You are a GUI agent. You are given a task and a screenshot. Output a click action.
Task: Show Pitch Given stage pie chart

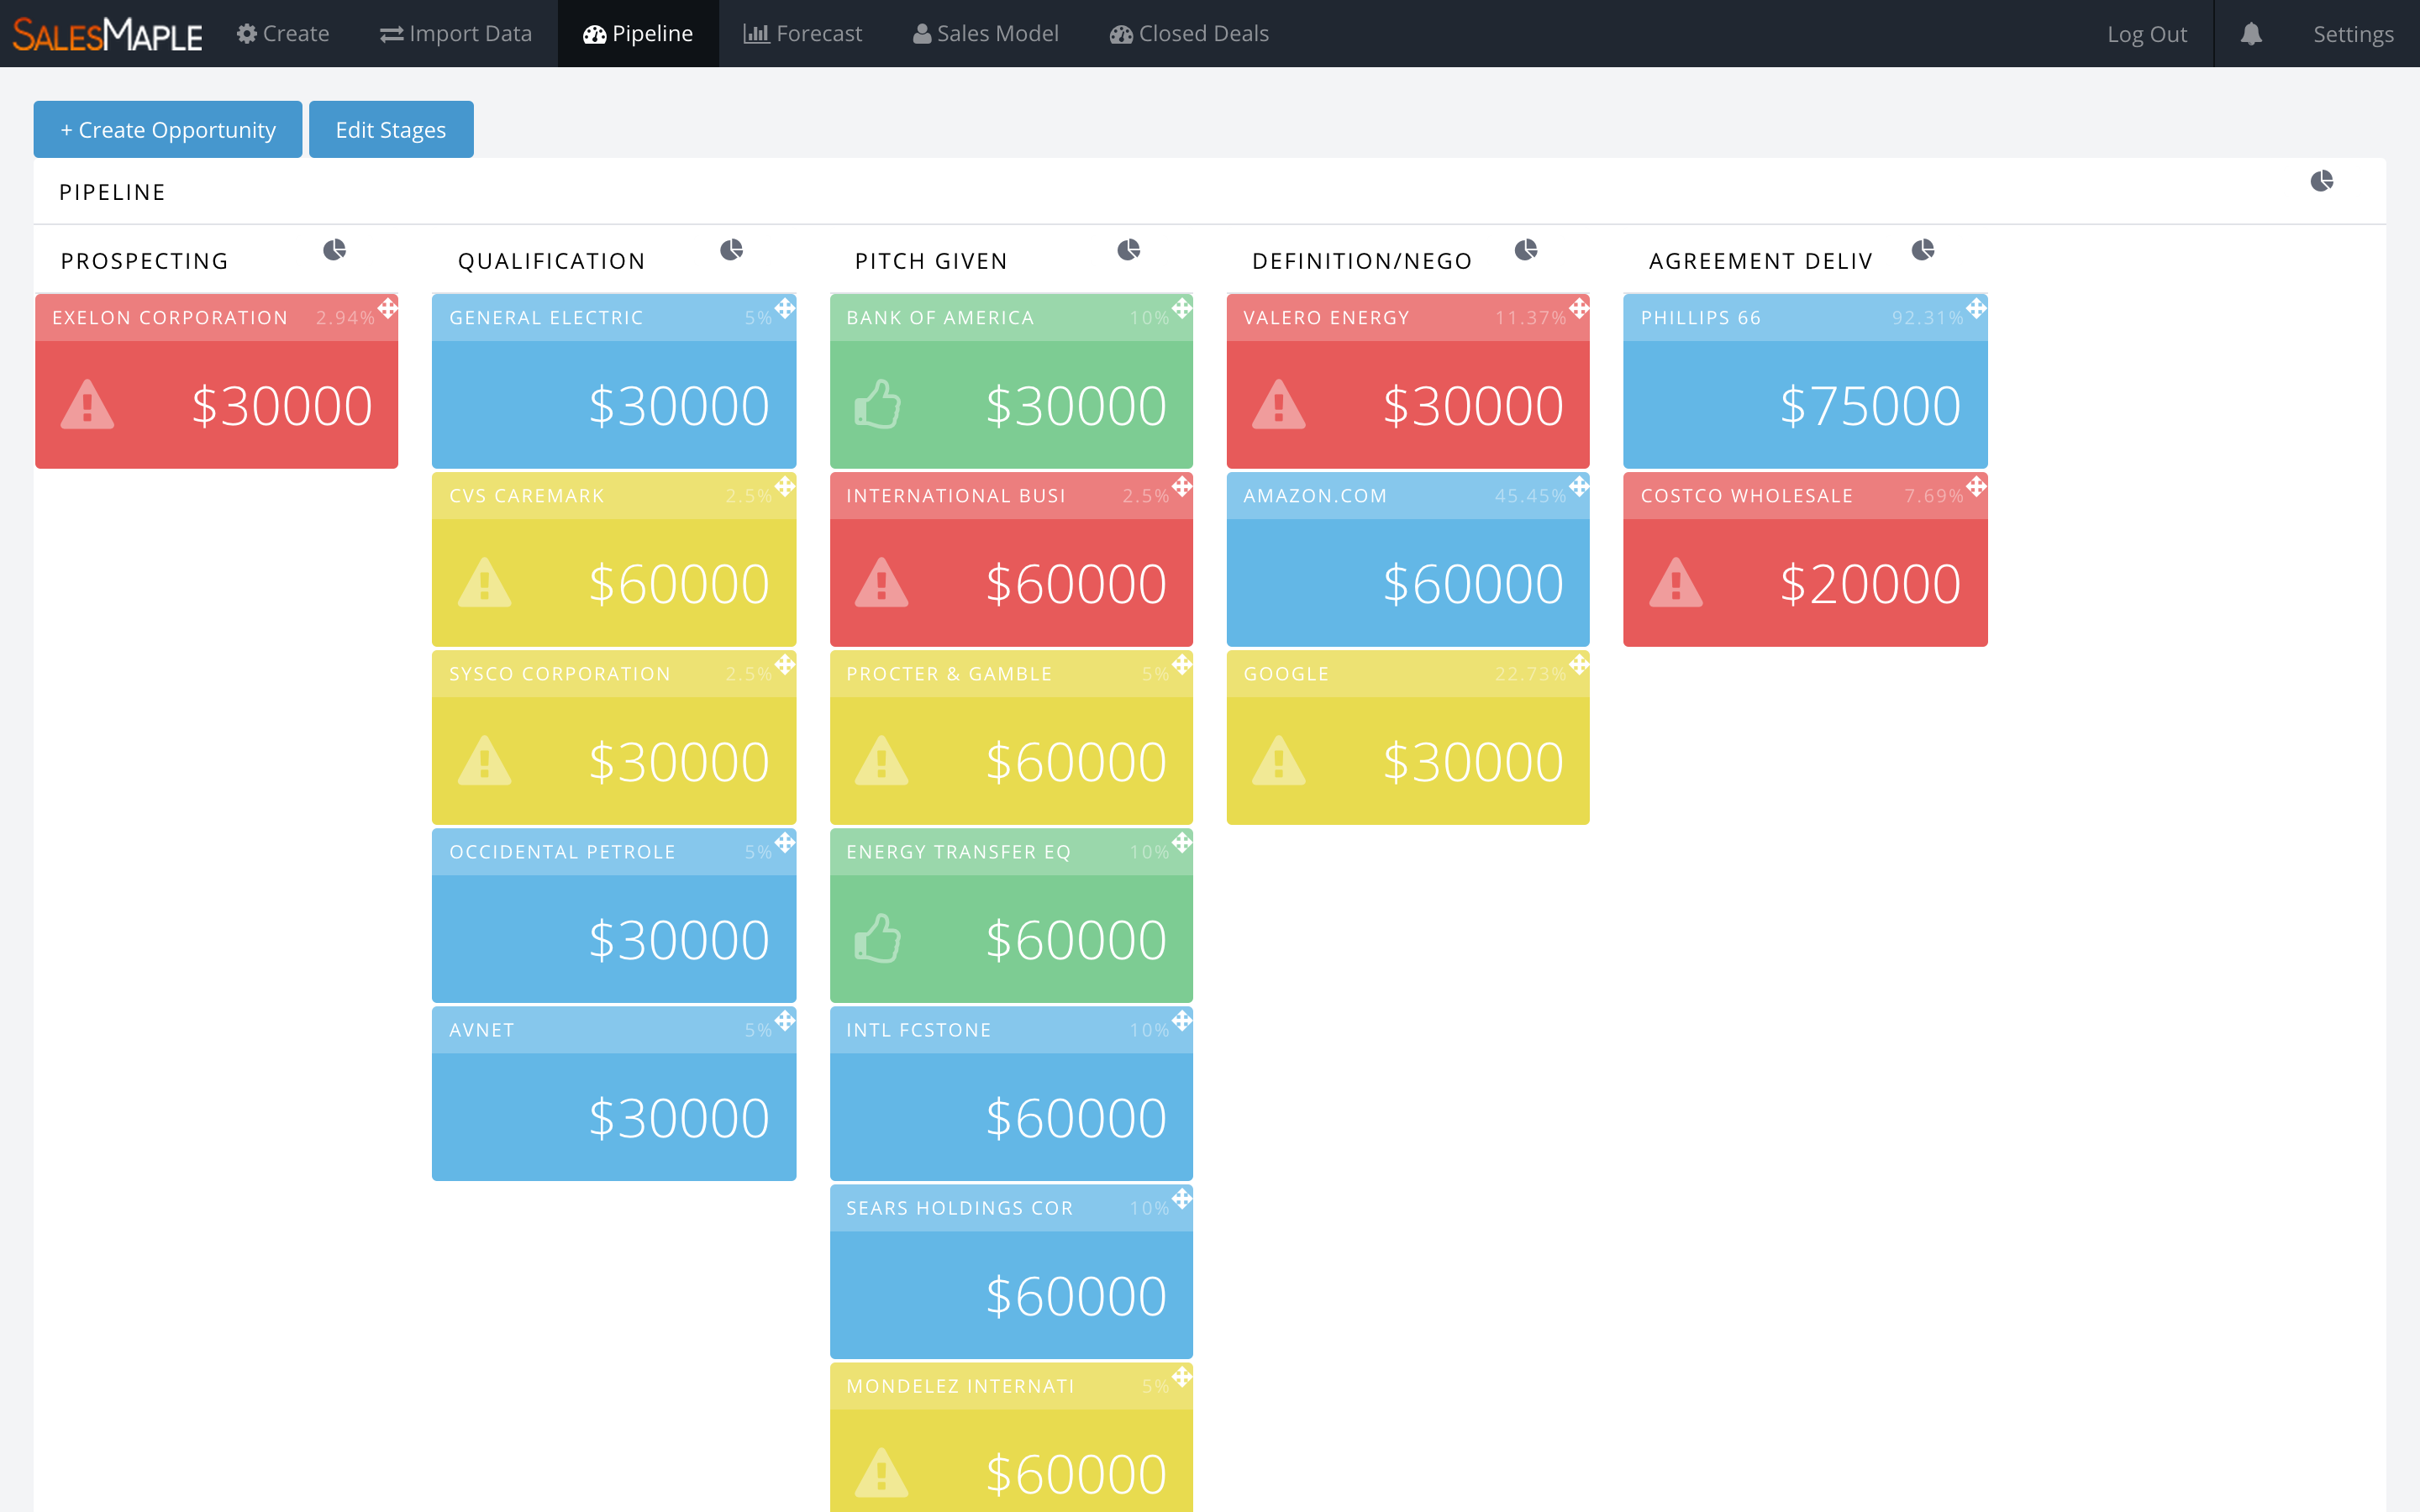[1128, 250]
